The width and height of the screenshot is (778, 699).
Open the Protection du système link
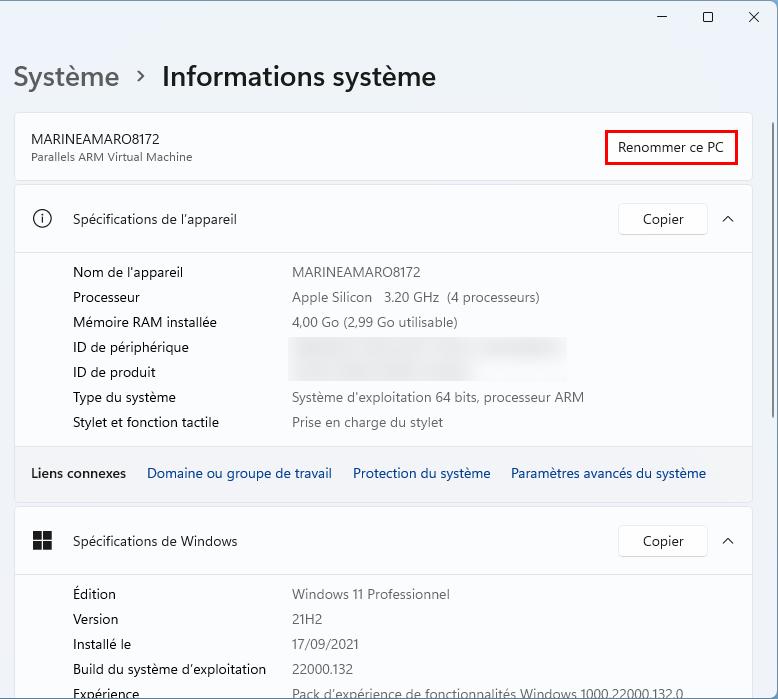click(421, 473)
